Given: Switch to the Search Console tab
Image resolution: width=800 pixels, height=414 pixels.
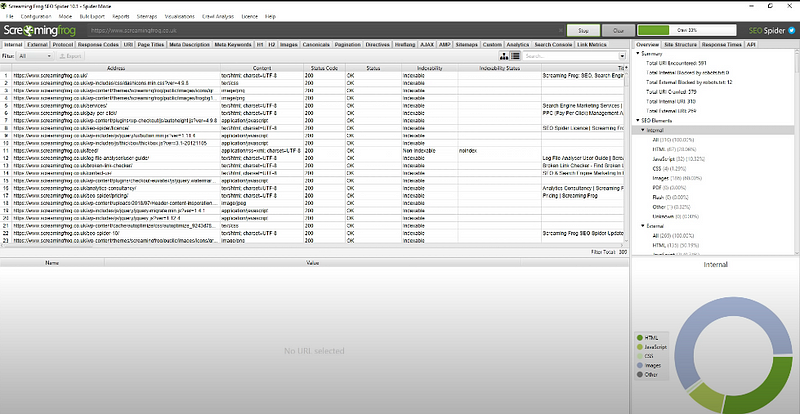Looking at the screenshot, I should coord(553,45).
